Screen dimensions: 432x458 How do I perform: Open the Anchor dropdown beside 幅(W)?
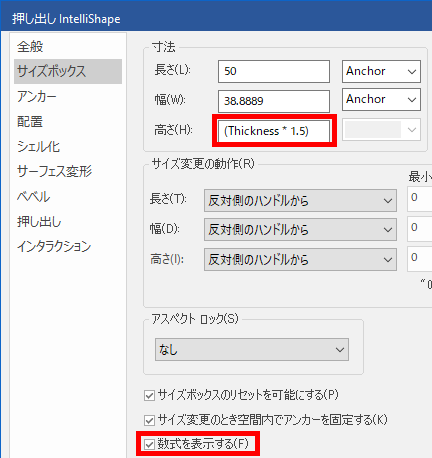(x=381, y=99)
